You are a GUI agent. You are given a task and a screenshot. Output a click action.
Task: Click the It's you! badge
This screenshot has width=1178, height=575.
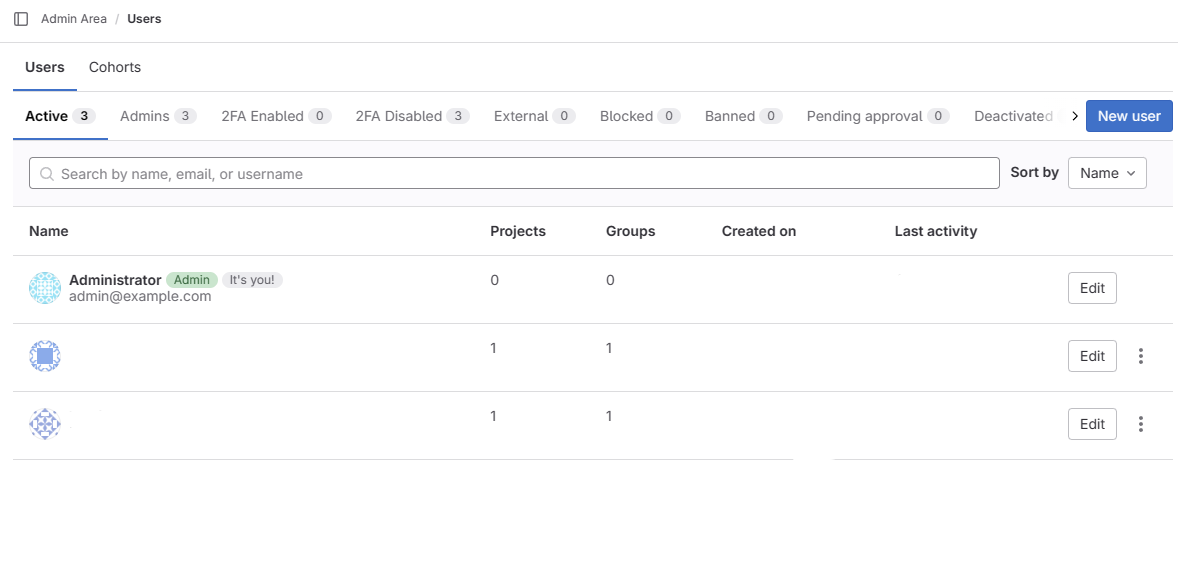(x=252, y=280)
